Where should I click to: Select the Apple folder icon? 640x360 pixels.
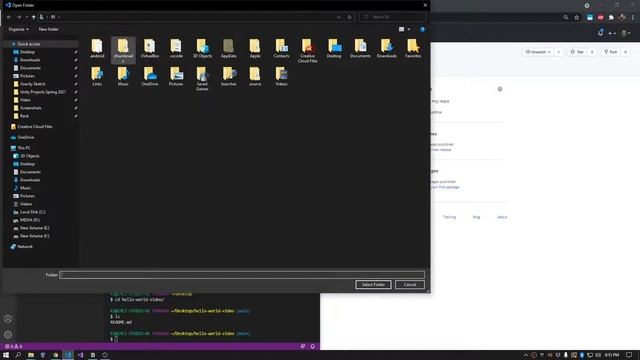(255, 49)
